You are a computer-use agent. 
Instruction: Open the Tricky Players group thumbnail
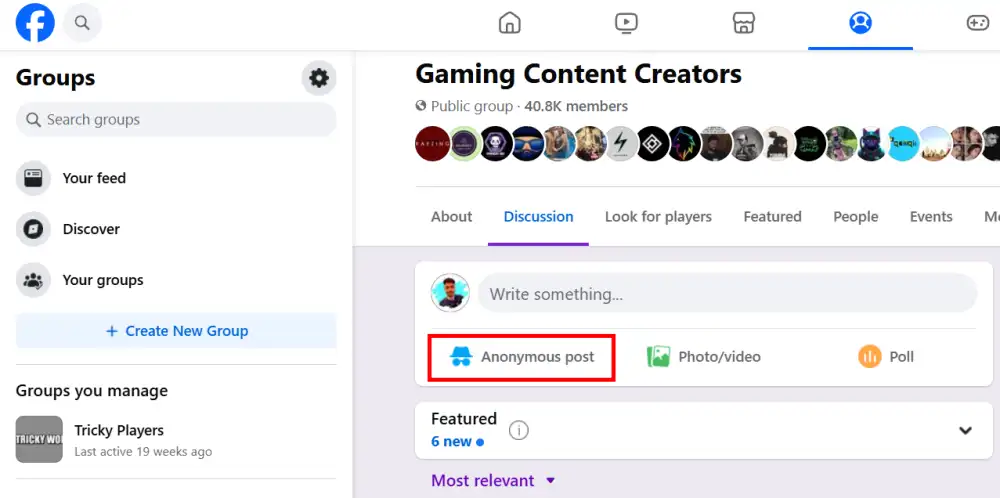(39, 440)
